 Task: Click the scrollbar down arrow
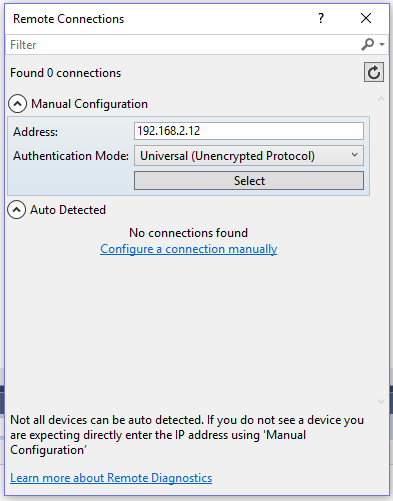[x=381, y=402]
